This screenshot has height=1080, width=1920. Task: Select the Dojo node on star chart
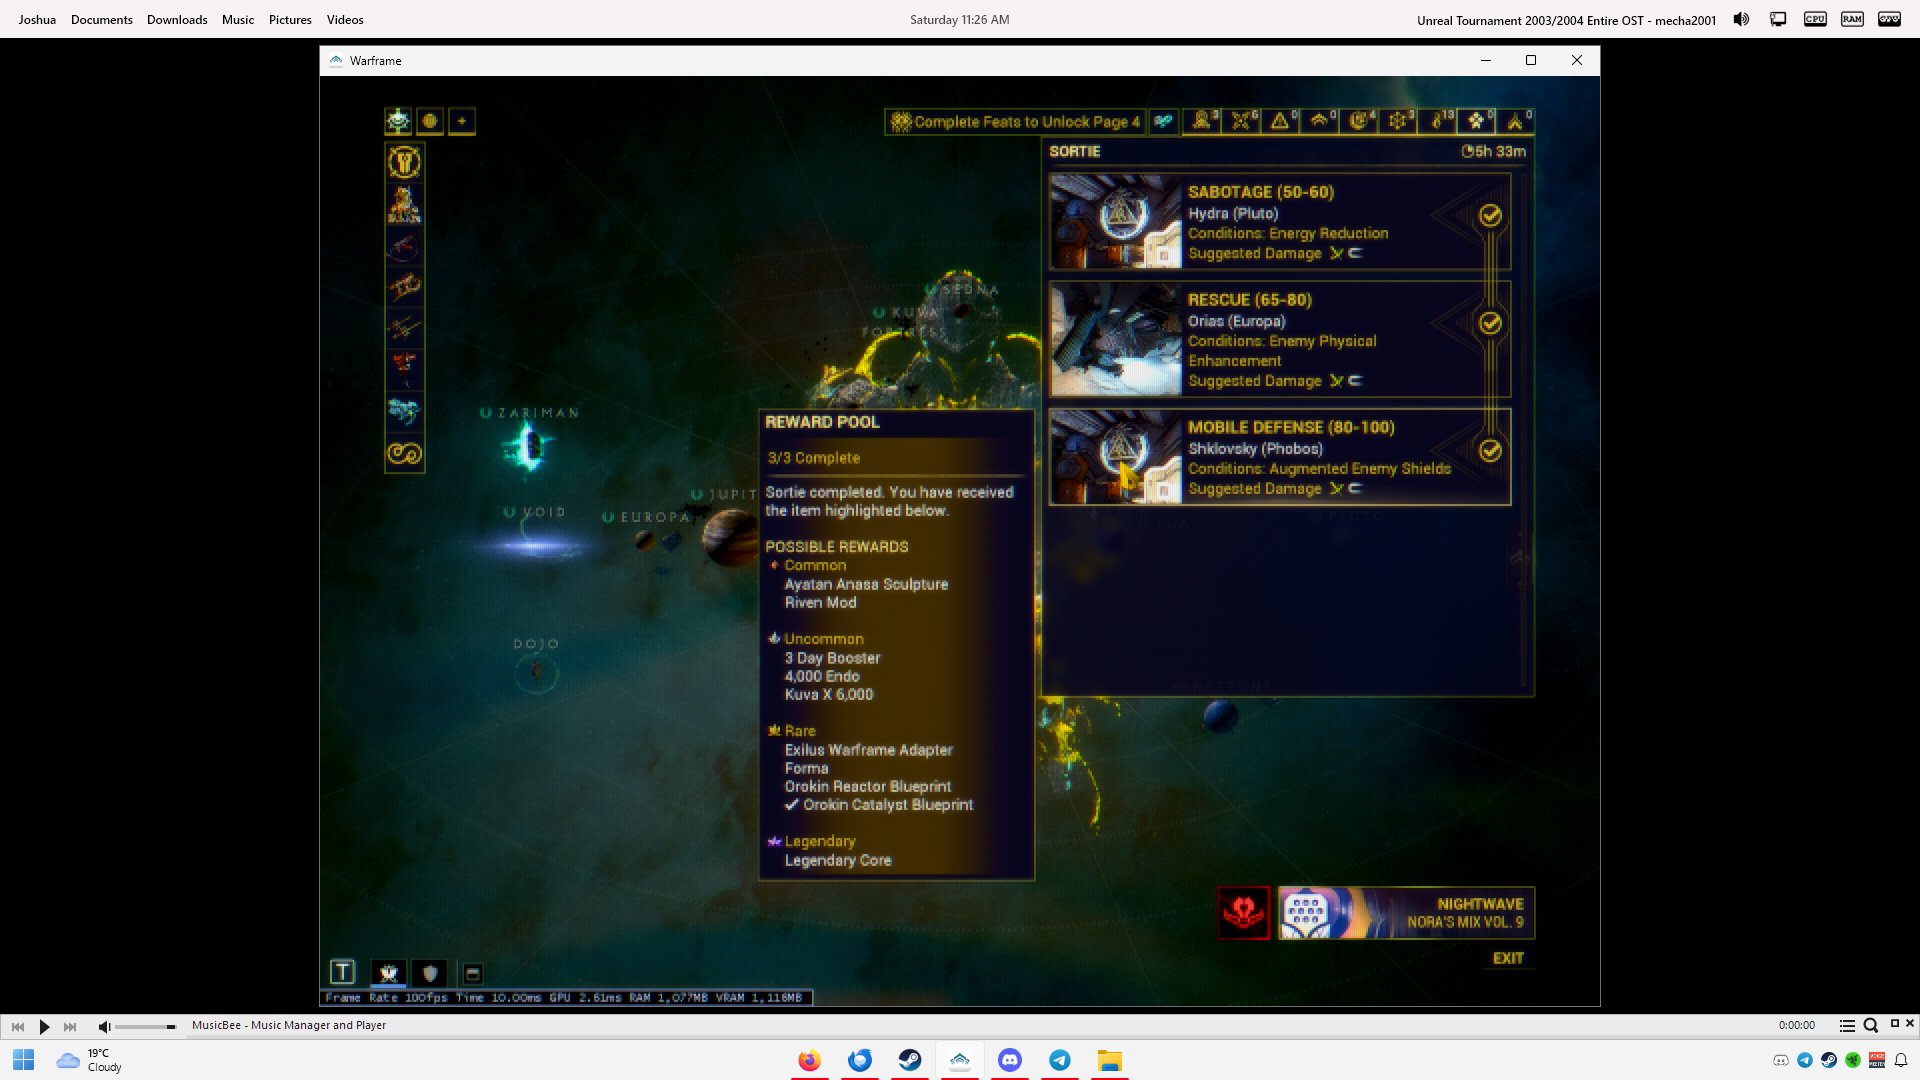click(536, 673)
